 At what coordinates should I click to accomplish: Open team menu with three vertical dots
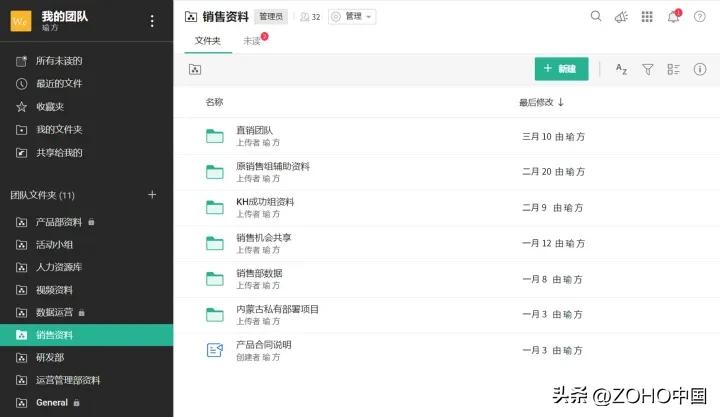[152, 21]
